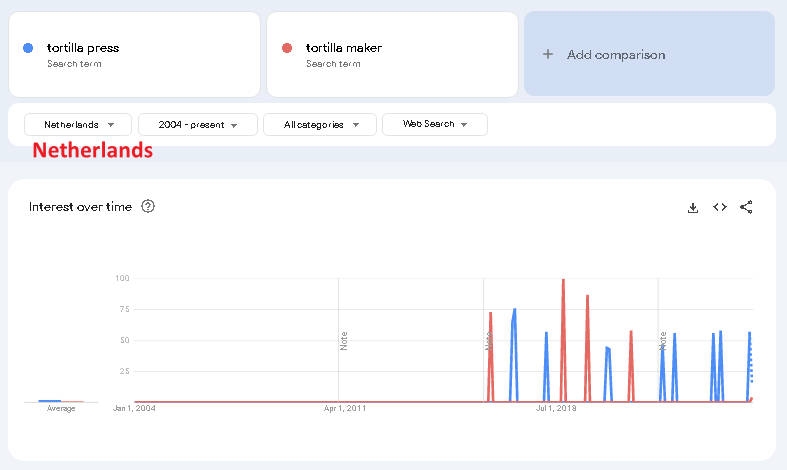Click the tallest red peak at 100
The height and width of the screenshot is (470, 787).
tap(563, 280)
